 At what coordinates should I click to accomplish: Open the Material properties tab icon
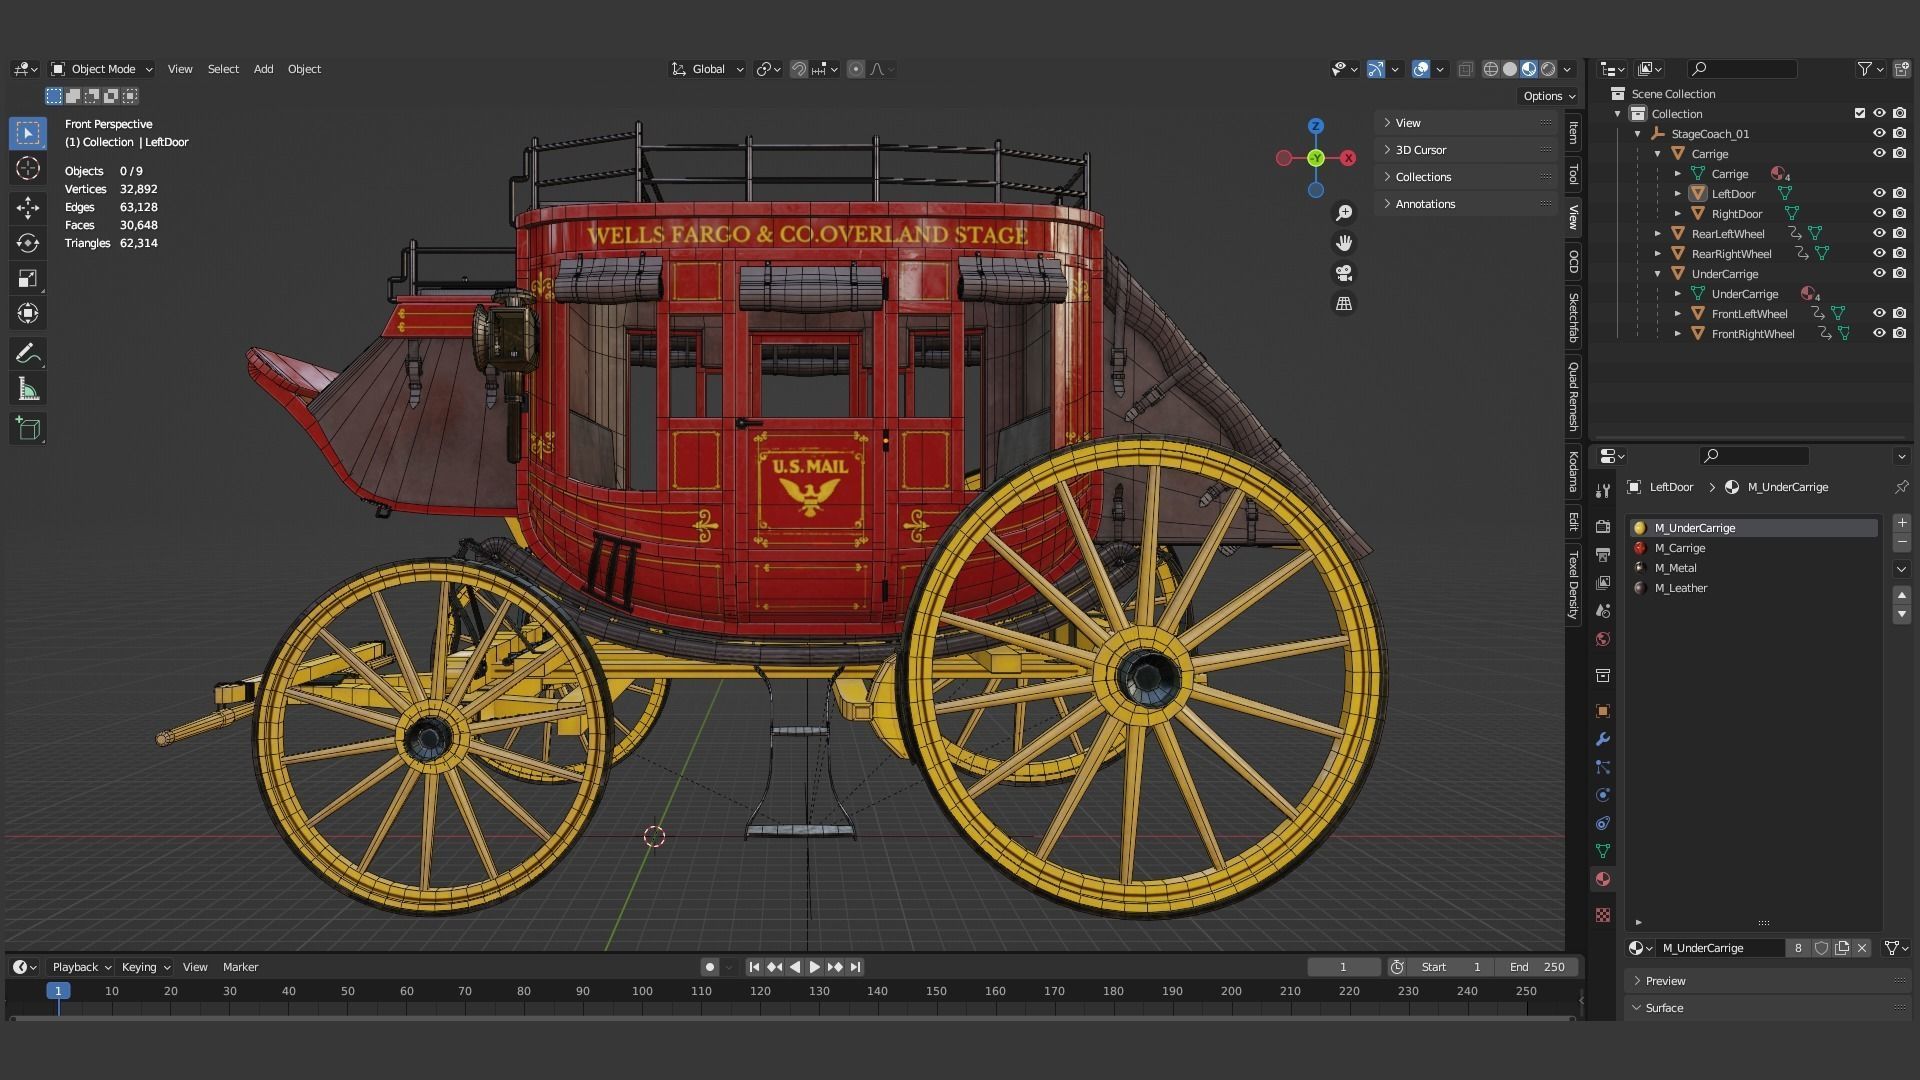coord(1603,879)
